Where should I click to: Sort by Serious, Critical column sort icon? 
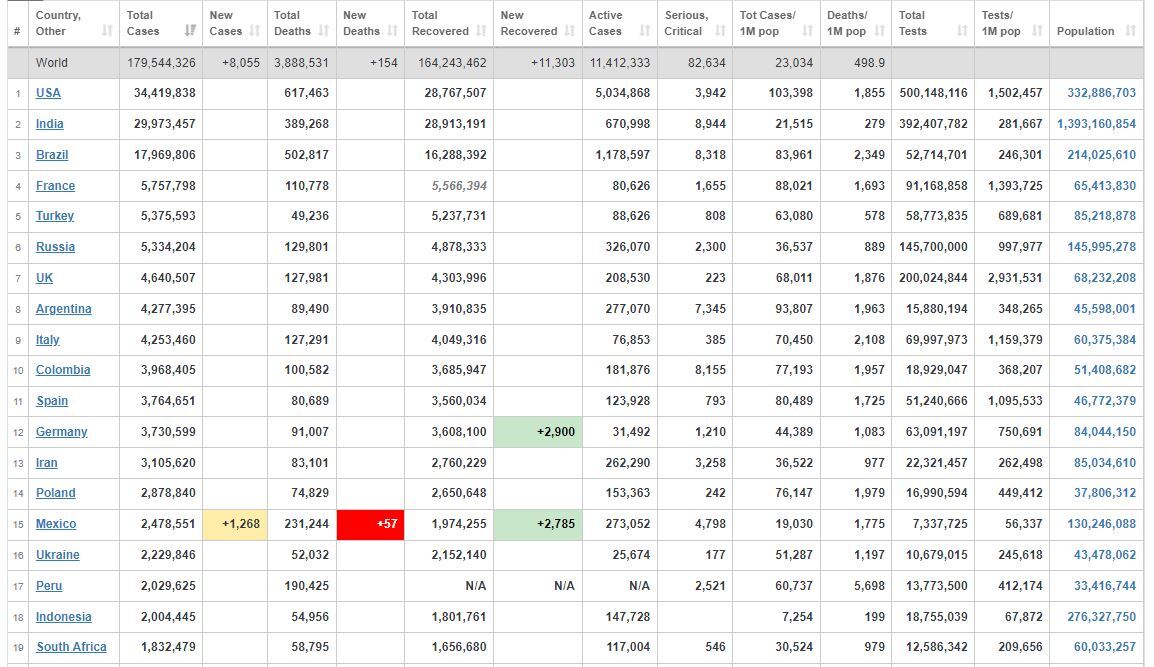pyautogui.click(x=721, y=31)
